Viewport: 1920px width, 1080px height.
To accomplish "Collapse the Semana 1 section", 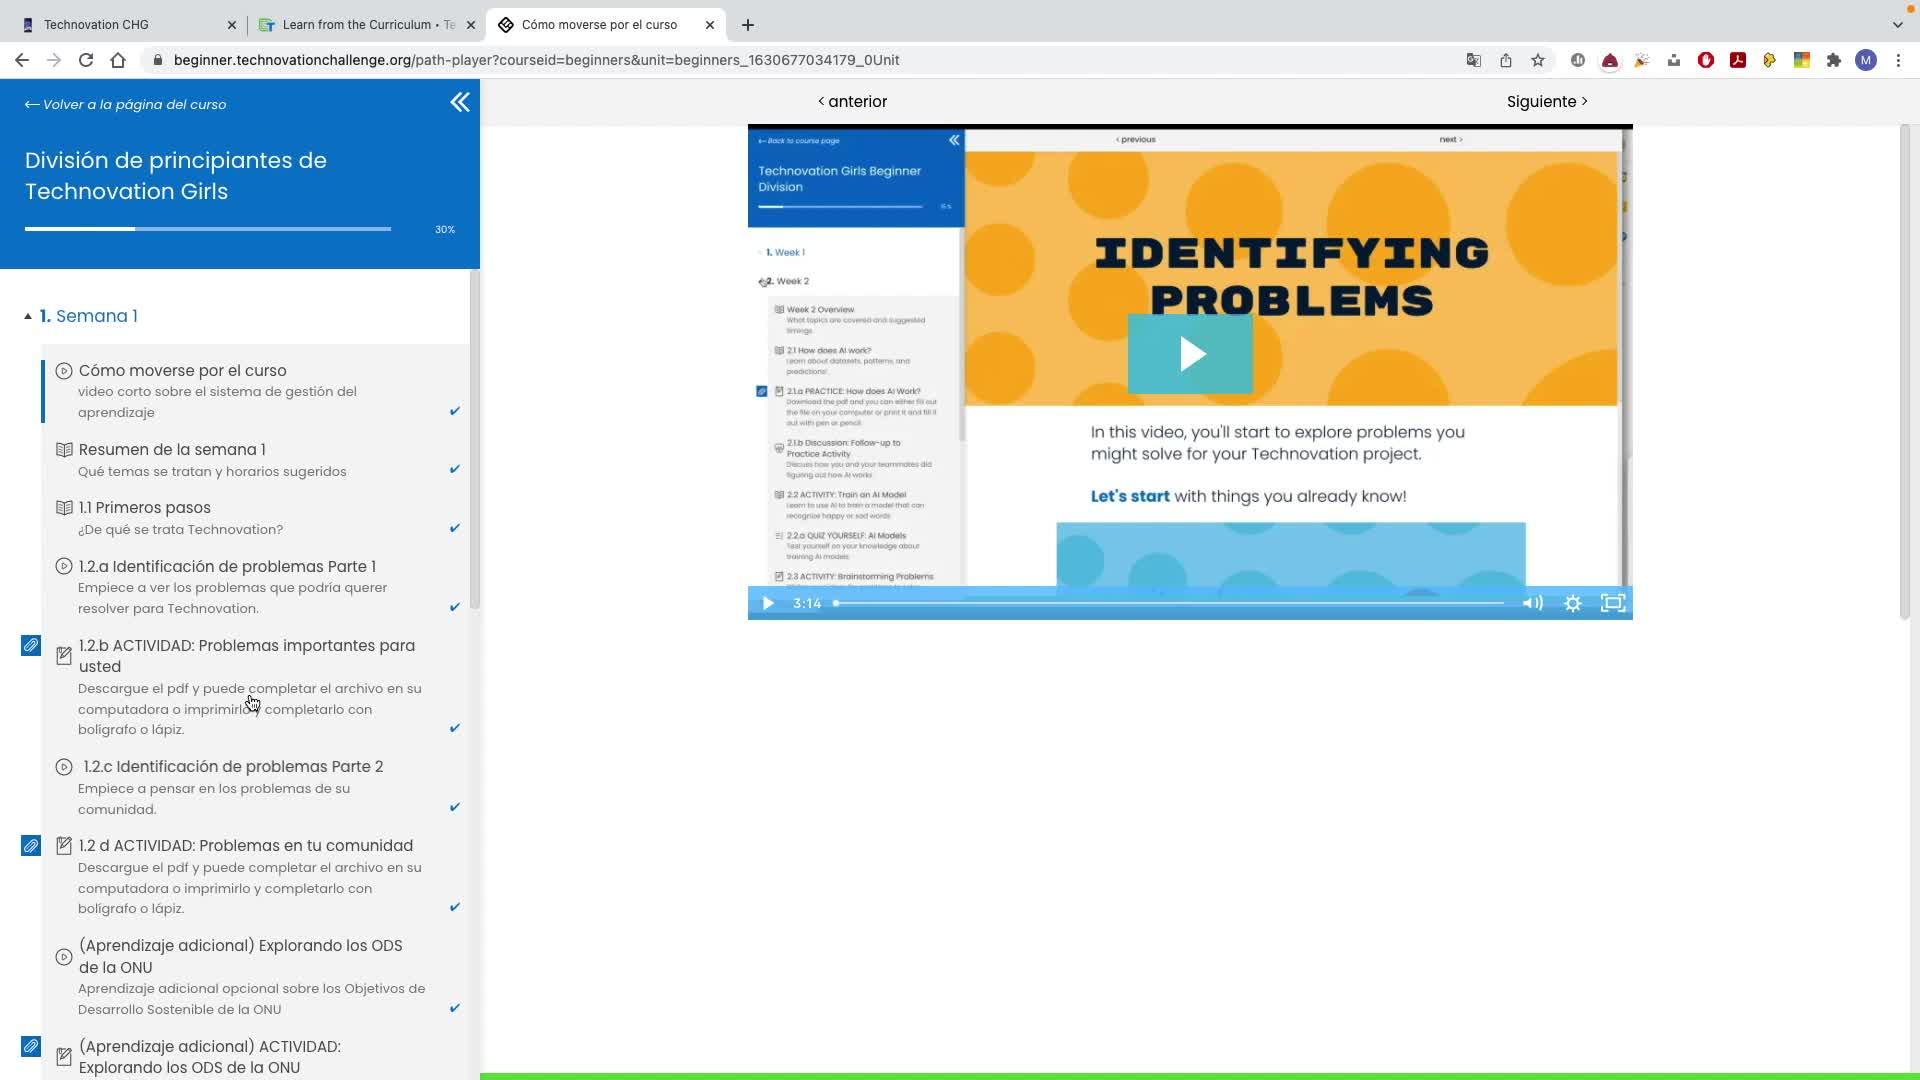I will tap(28, 316).
